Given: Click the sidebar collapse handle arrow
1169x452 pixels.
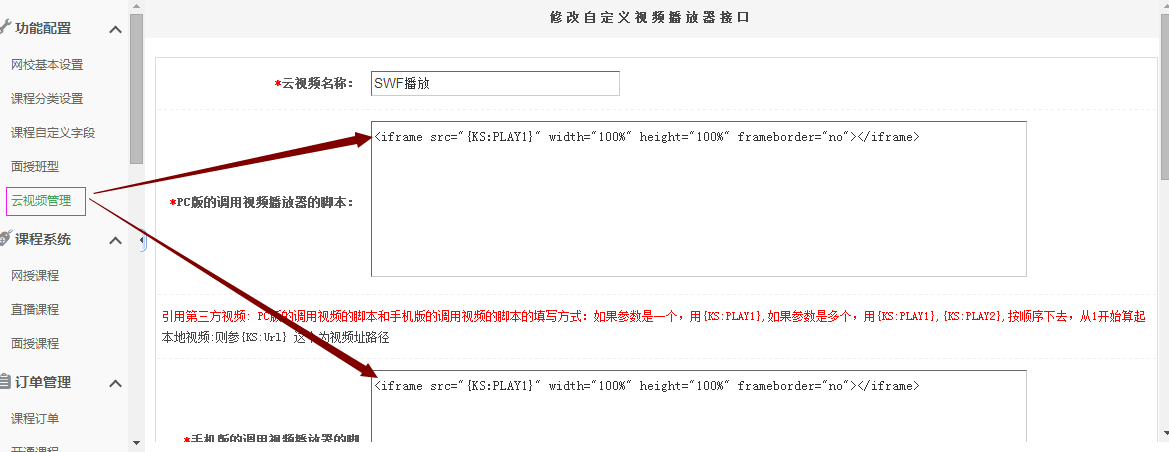Looking at the screenshot, I should pos(142,242).
